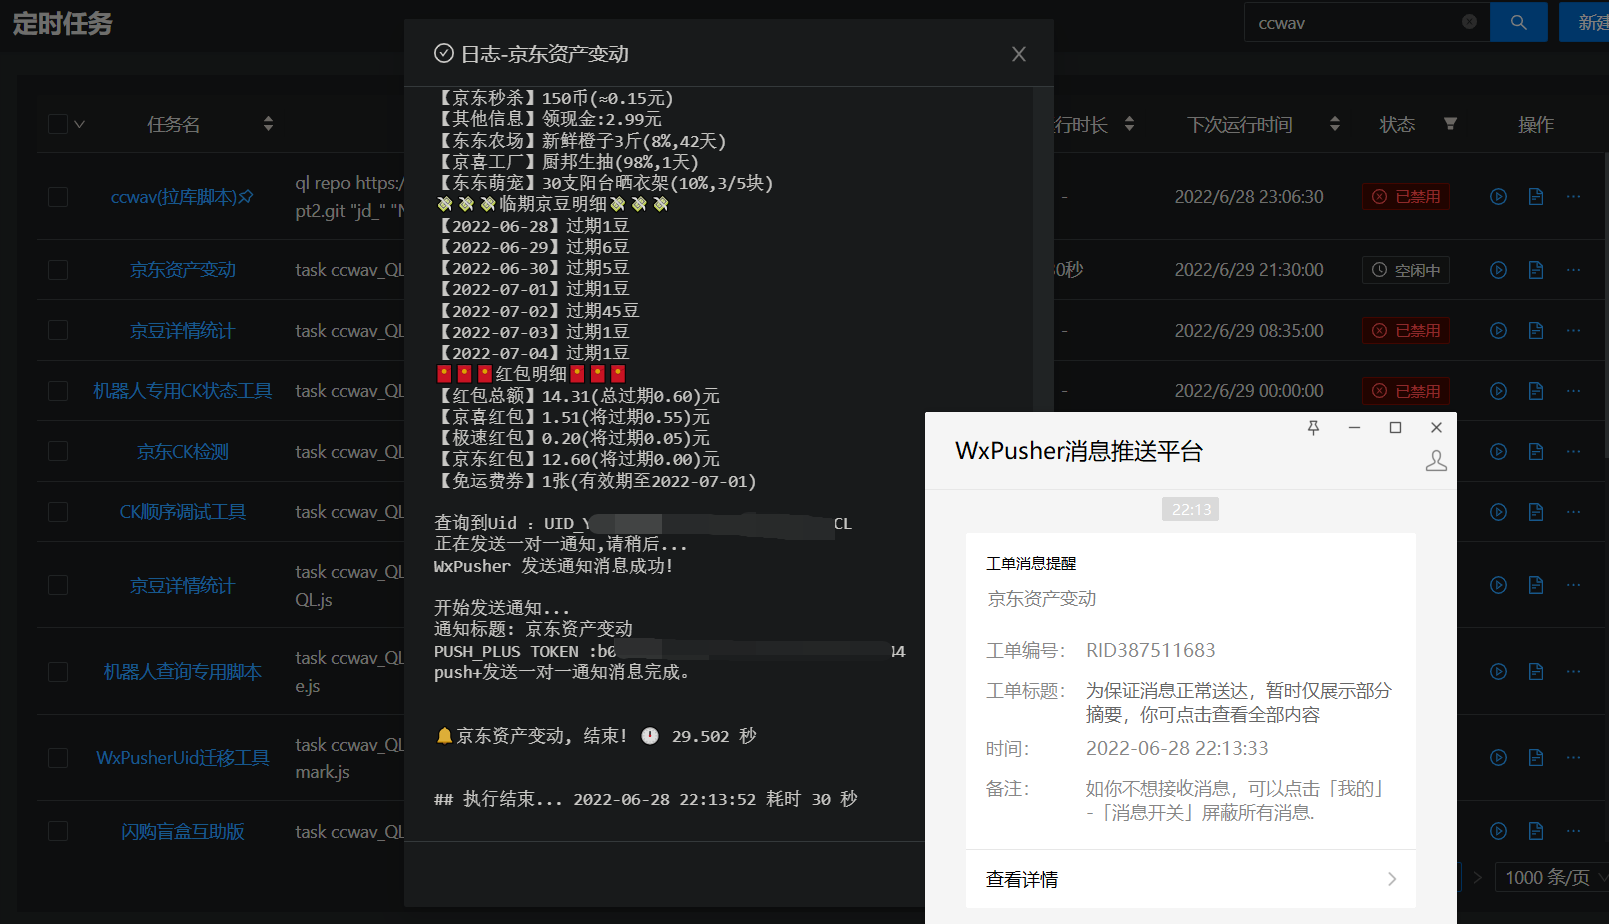Open 查看详情 in WxPusher message

(1190, 879)
